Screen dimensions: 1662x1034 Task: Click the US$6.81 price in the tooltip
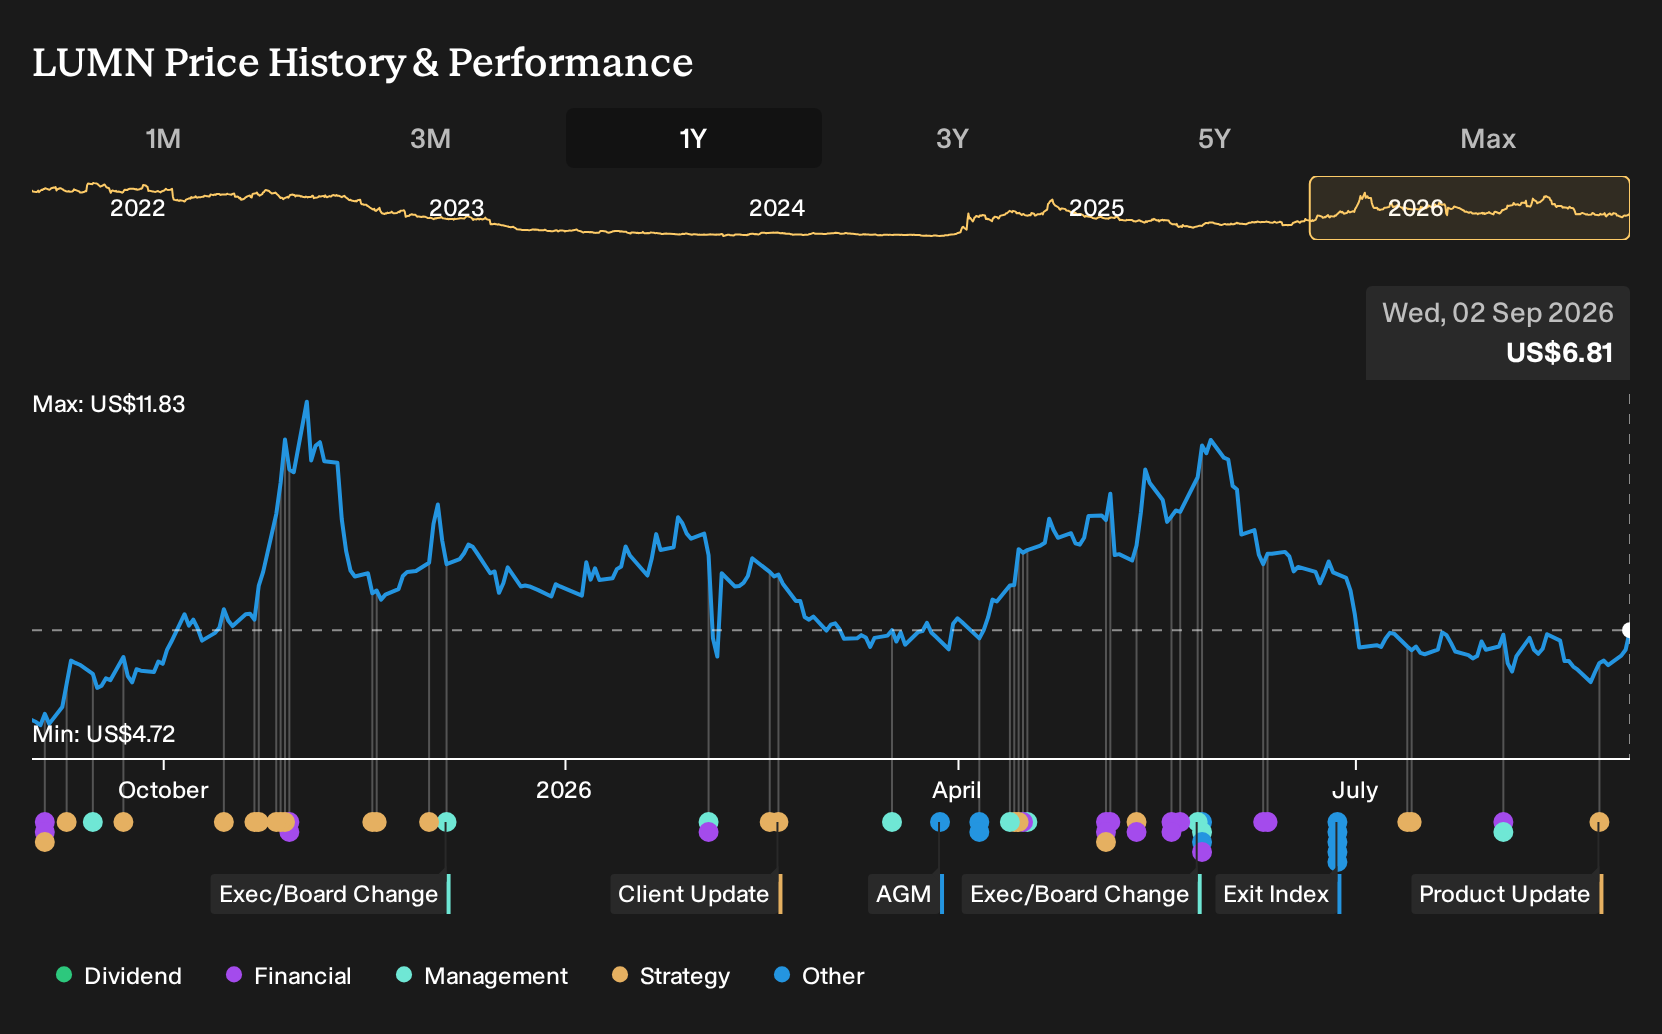[1559, 353]
